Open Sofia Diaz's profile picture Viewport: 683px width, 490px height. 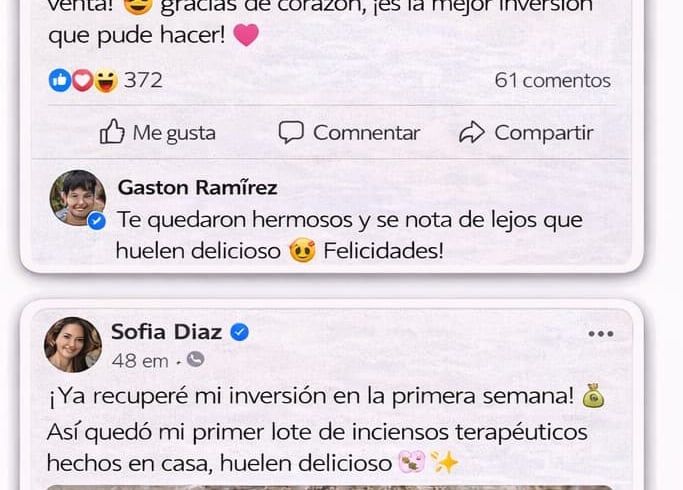click(x=73, y=345)
